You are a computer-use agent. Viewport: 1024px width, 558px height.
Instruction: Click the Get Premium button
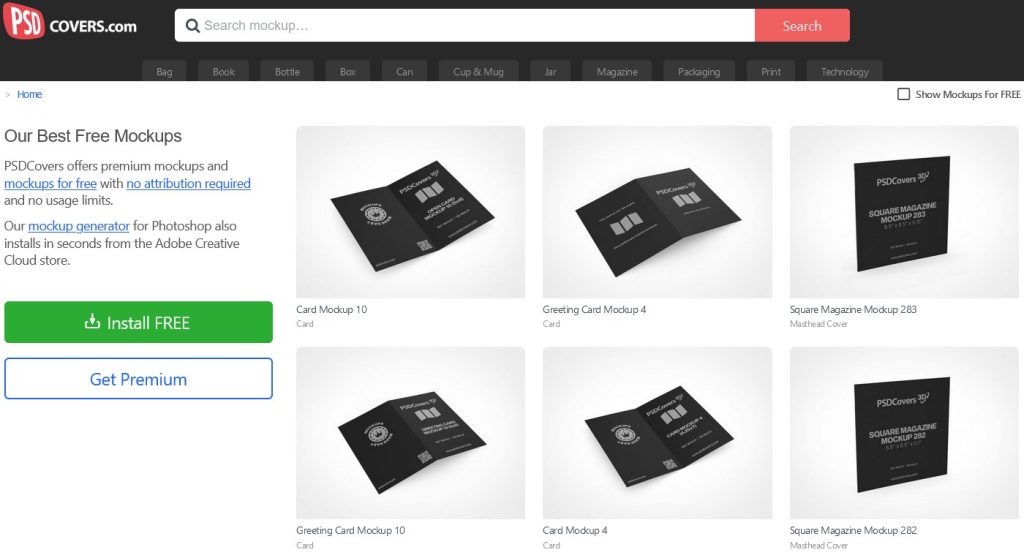click(138, 379)
